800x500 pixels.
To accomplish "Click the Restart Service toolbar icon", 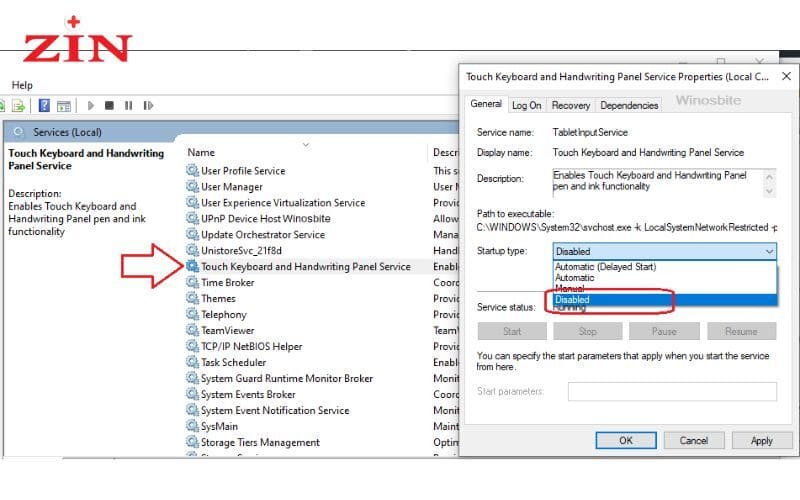I will pyautogui.click(x=148, y=106).
